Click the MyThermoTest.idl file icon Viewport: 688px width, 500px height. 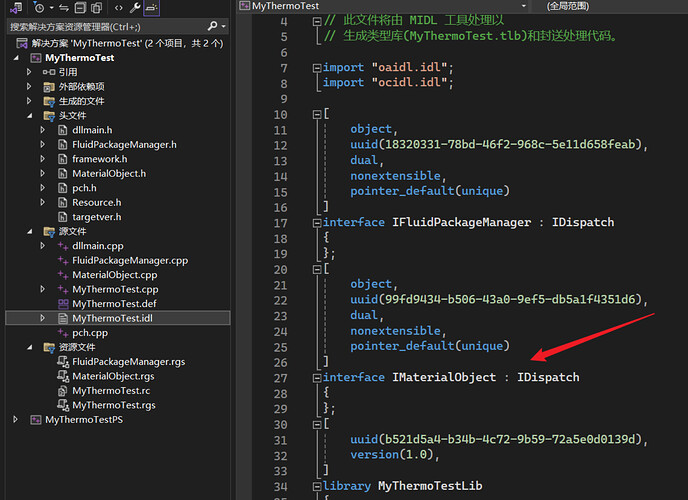63,318
